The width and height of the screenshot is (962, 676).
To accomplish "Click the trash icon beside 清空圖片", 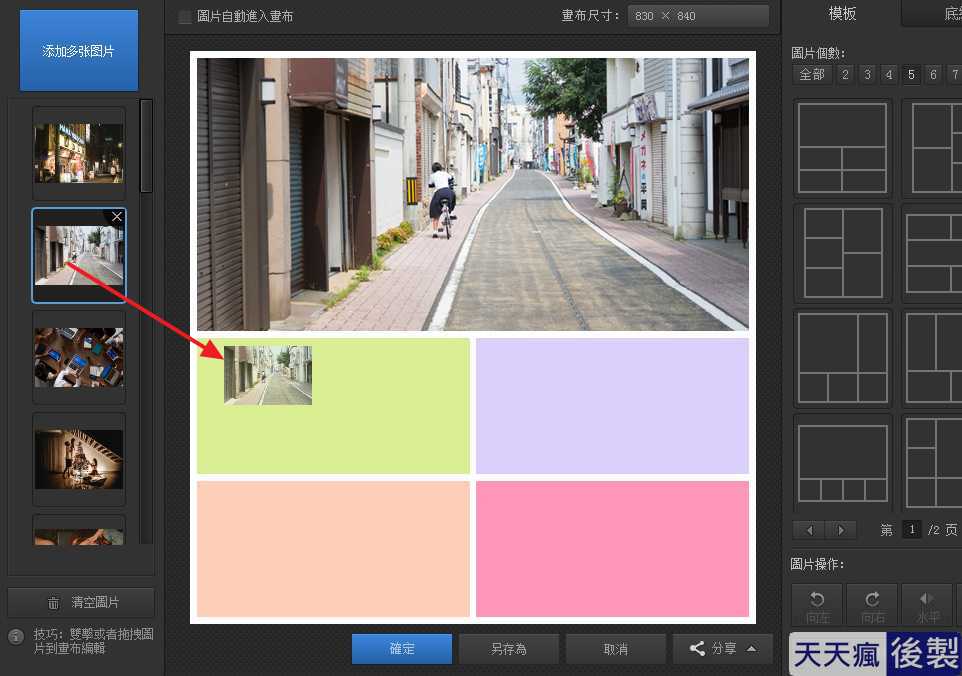I will (x=53, y=602).
